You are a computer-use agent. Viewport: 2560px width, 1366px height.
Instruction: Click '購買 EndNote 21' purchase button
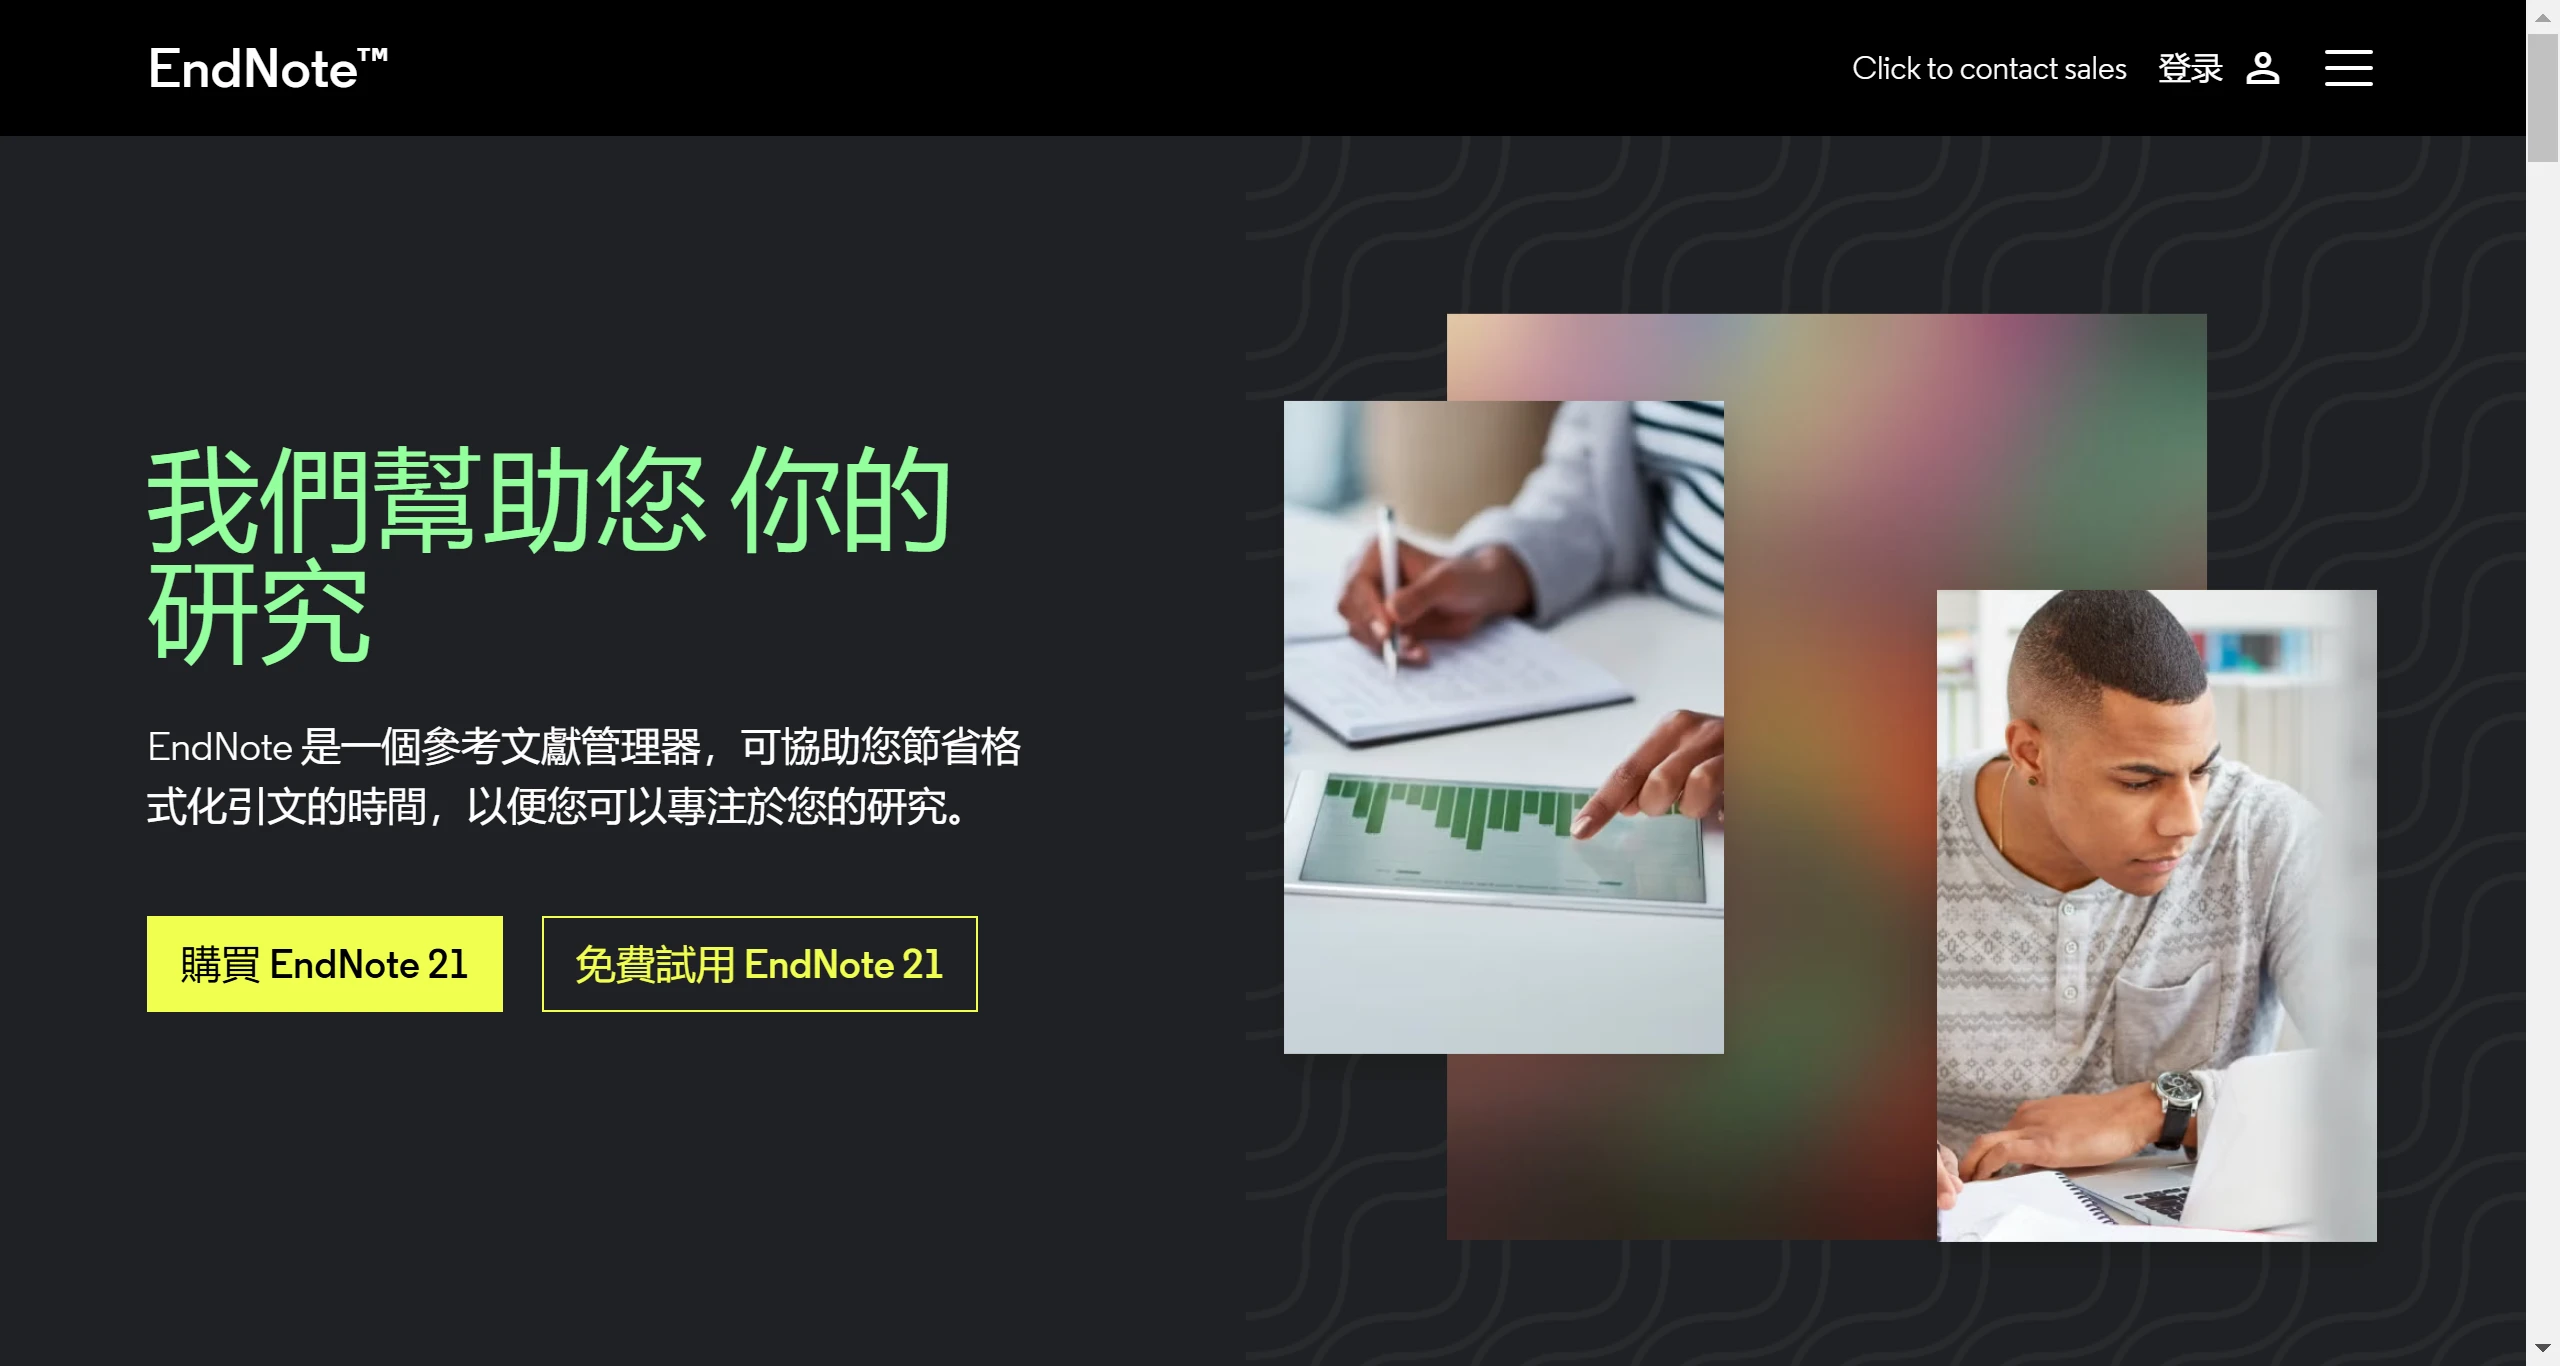(323, 963)
